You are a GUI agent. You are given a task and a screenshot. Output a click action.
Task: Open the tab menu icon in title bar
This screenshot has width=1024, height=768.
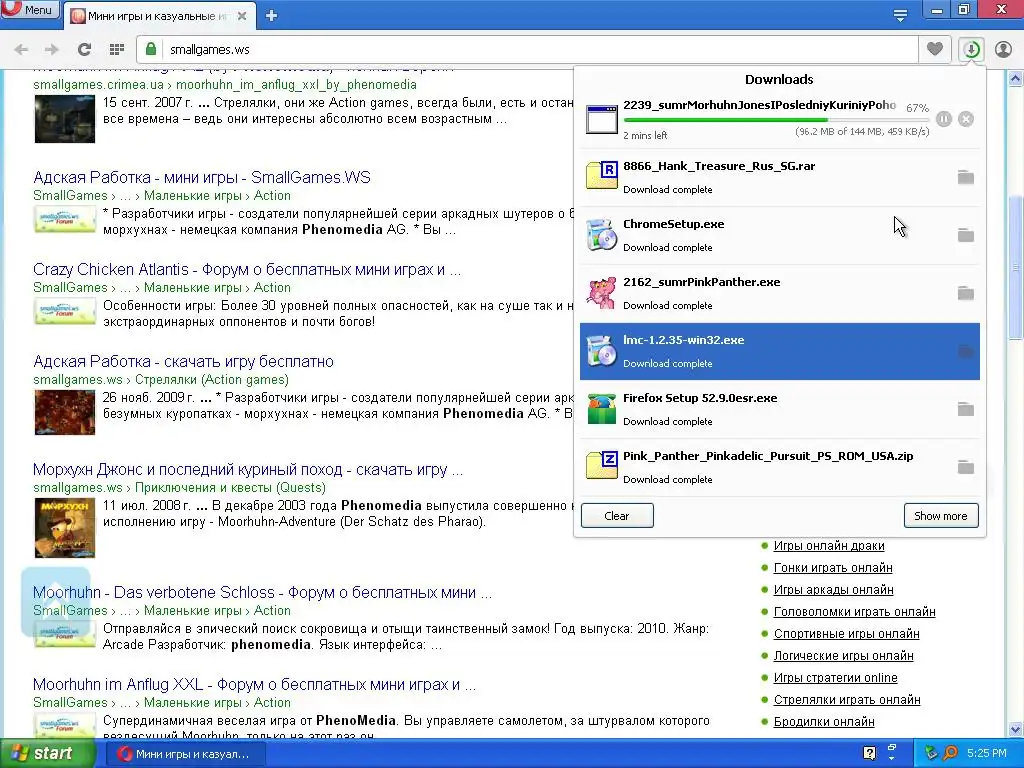900,16
